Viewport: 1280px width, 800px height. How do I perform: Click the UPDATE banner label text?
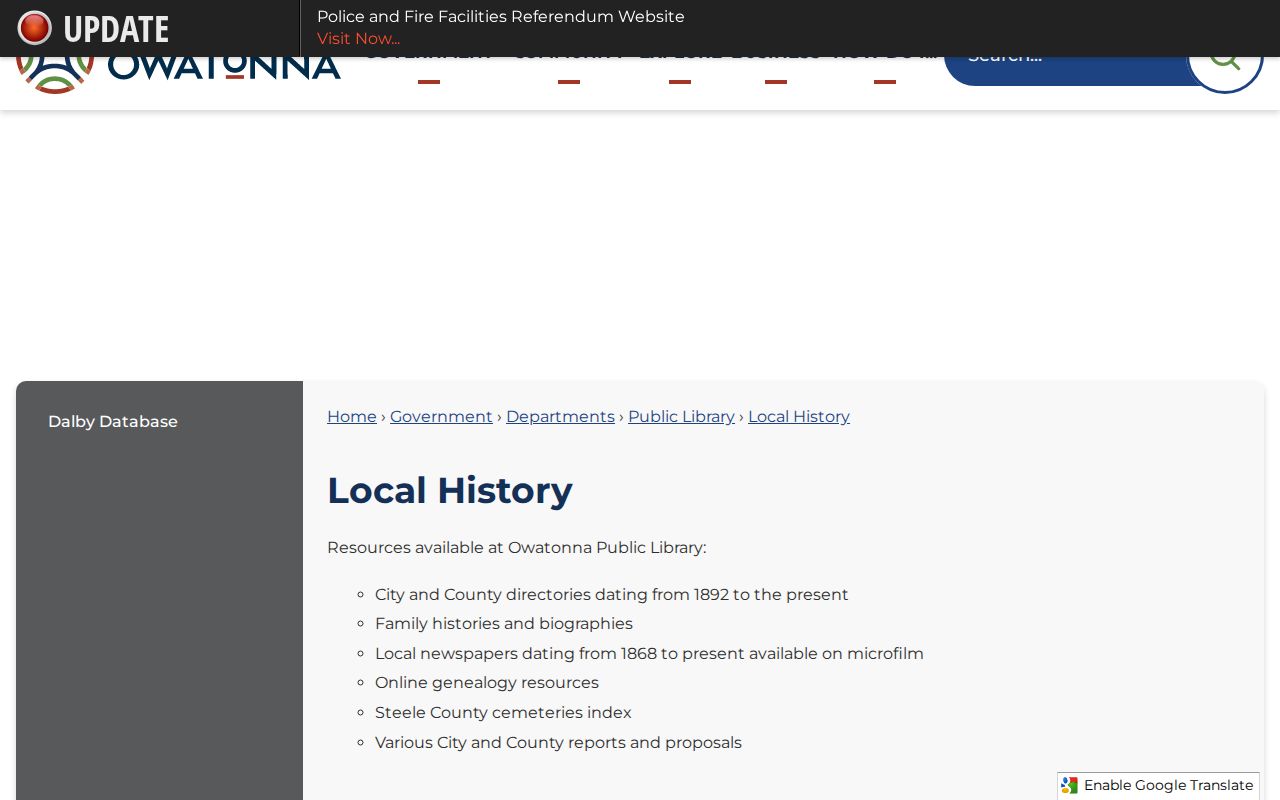click(x=116, y=29)
